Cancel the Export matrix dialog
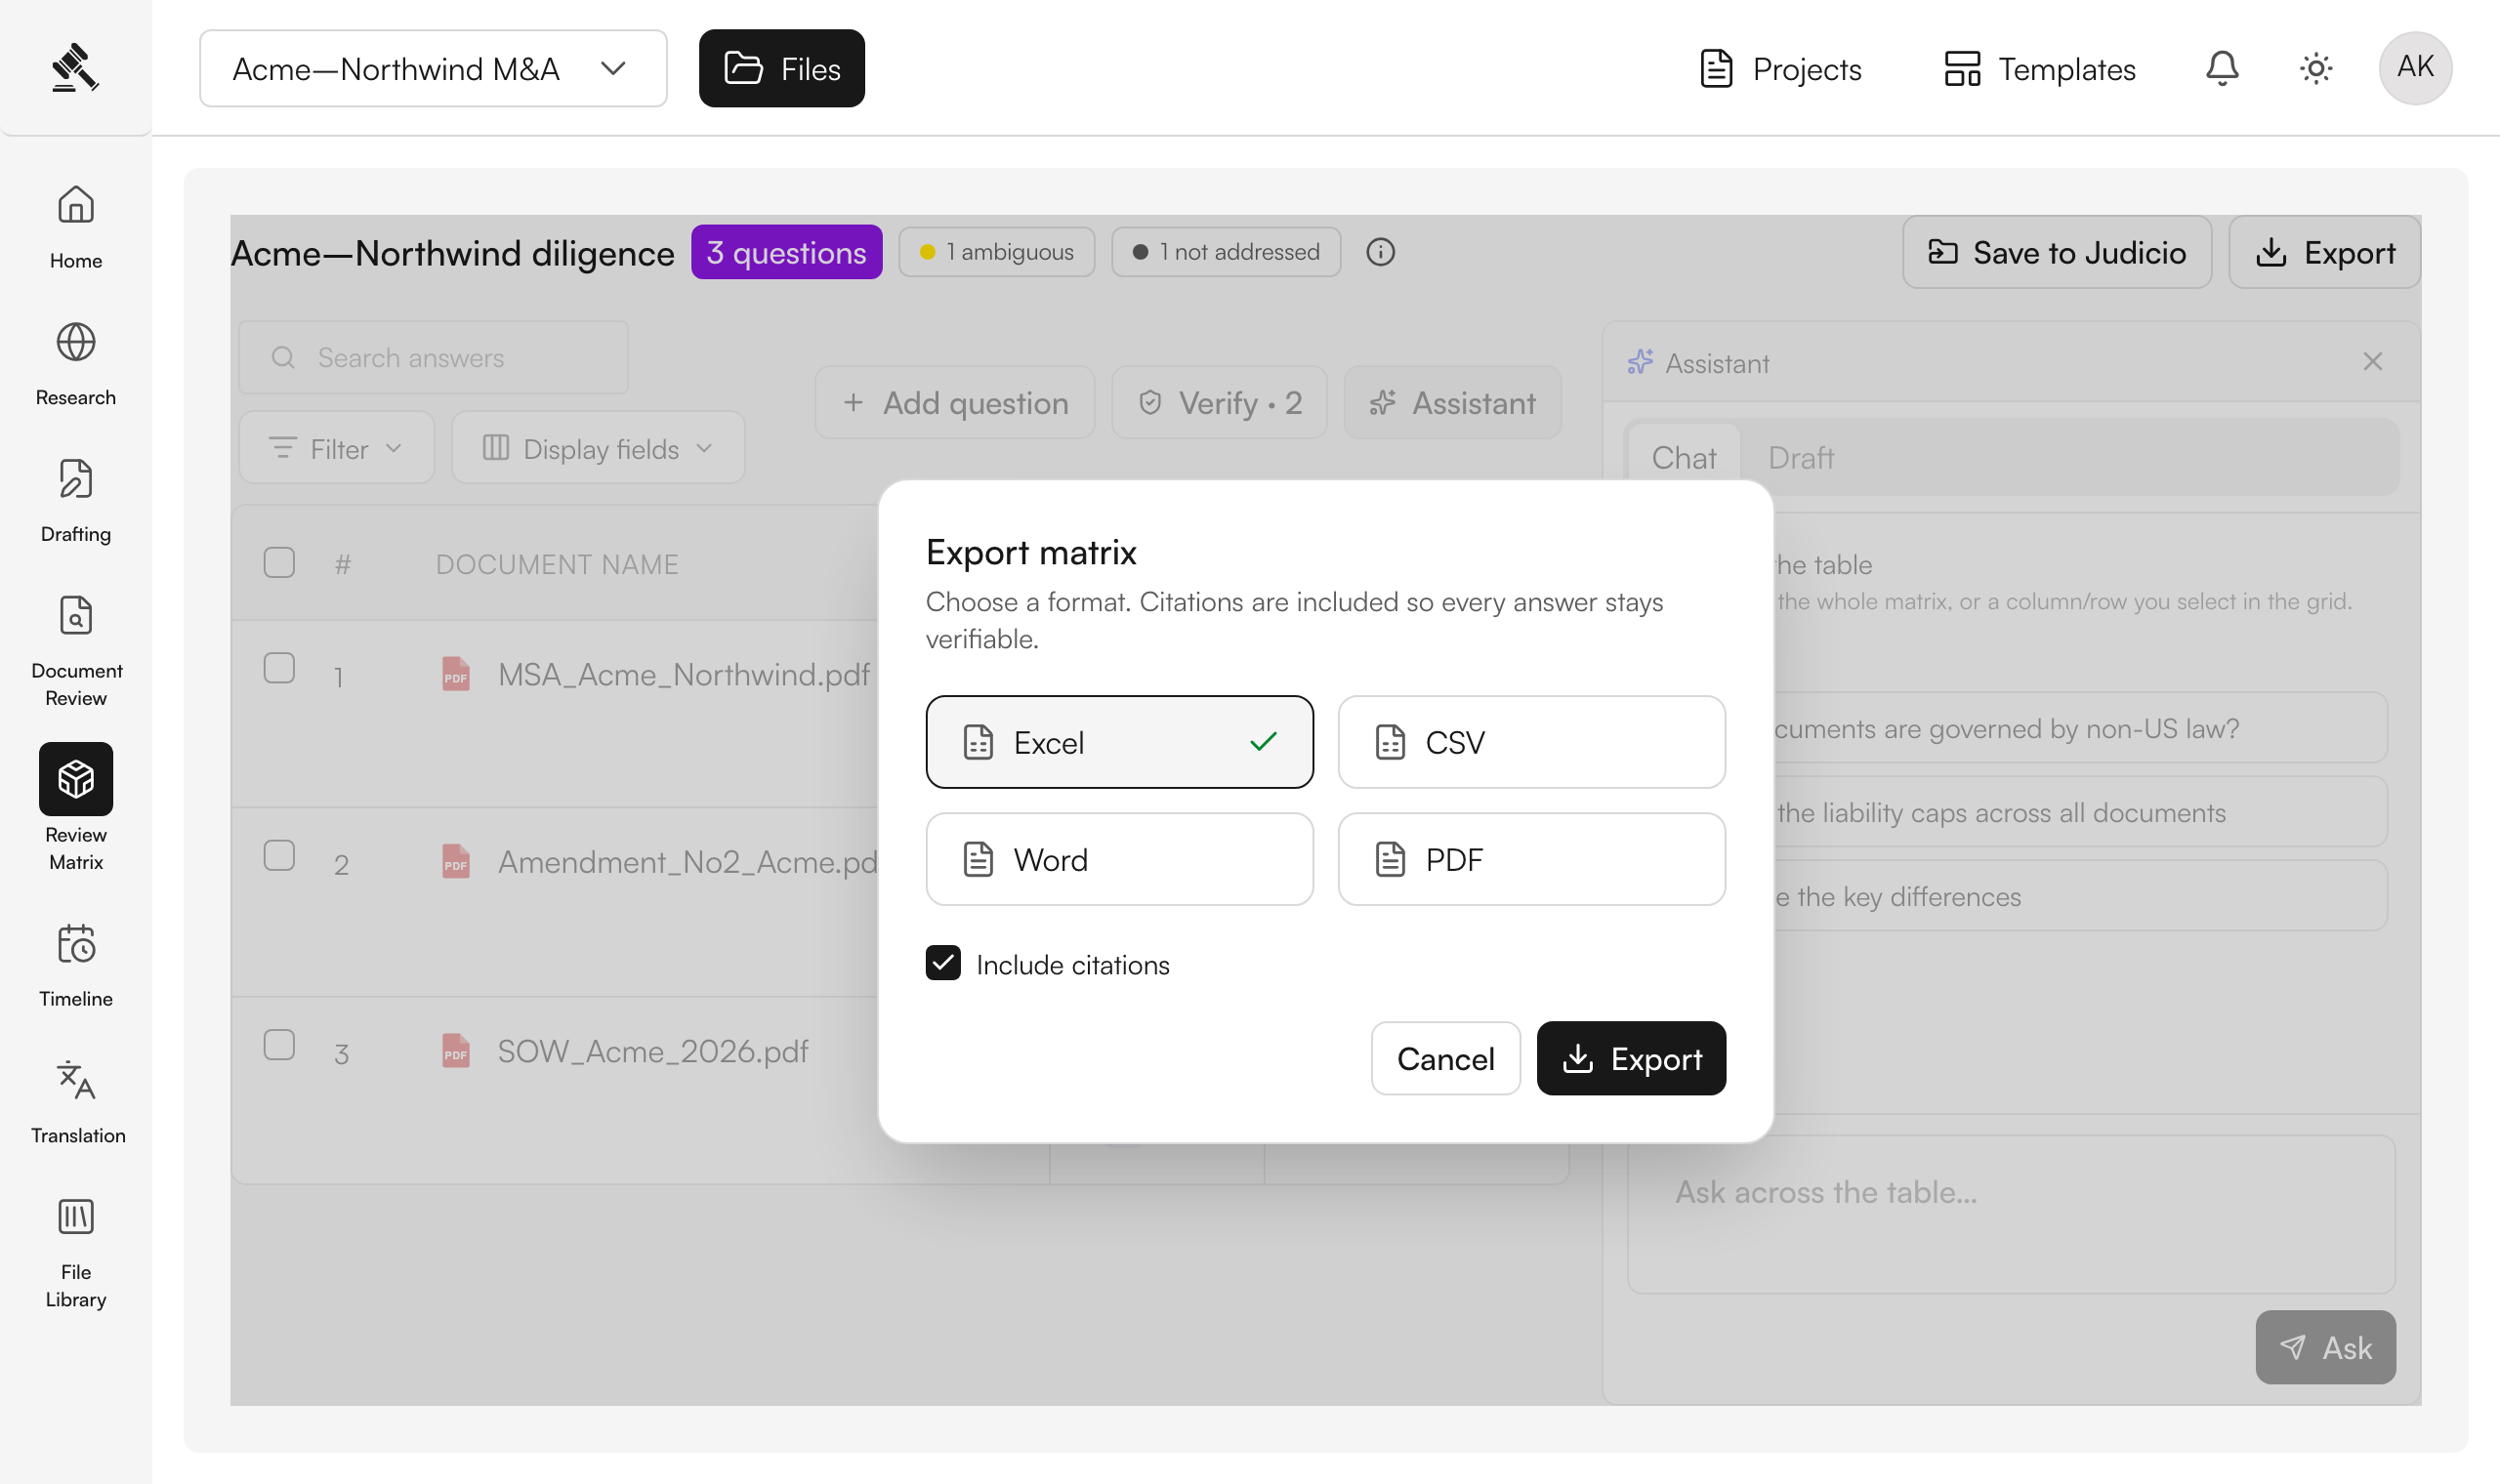This screenshot has width=2500, height=1484. [1445, 1058]
